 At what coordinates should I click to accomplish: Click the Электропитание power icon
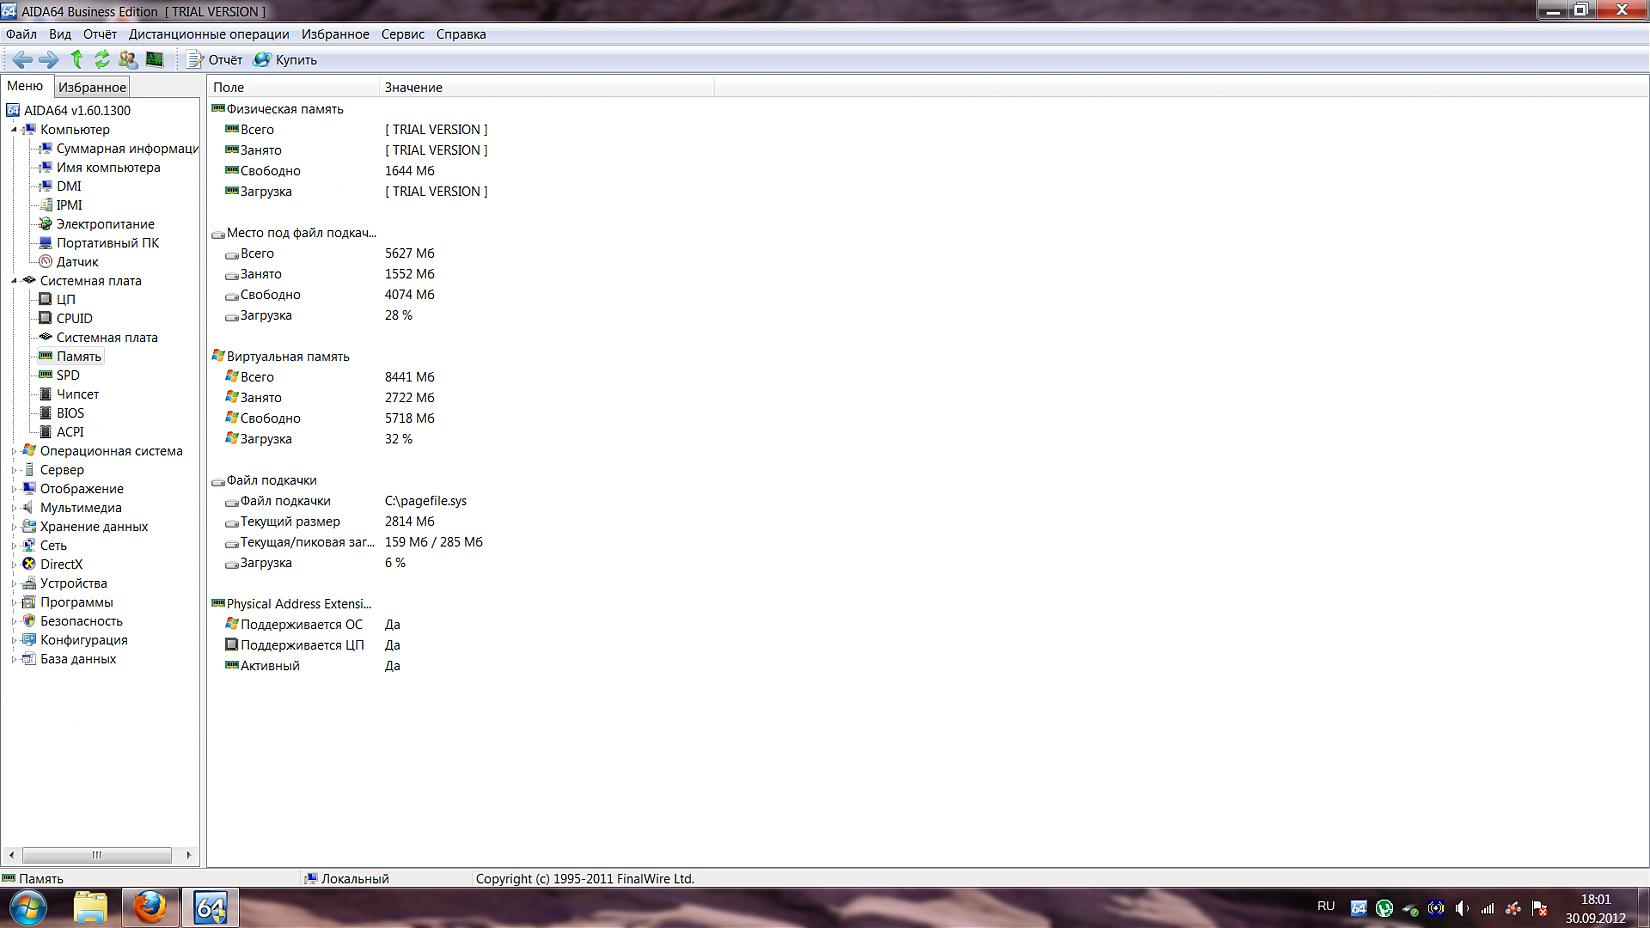45,224
